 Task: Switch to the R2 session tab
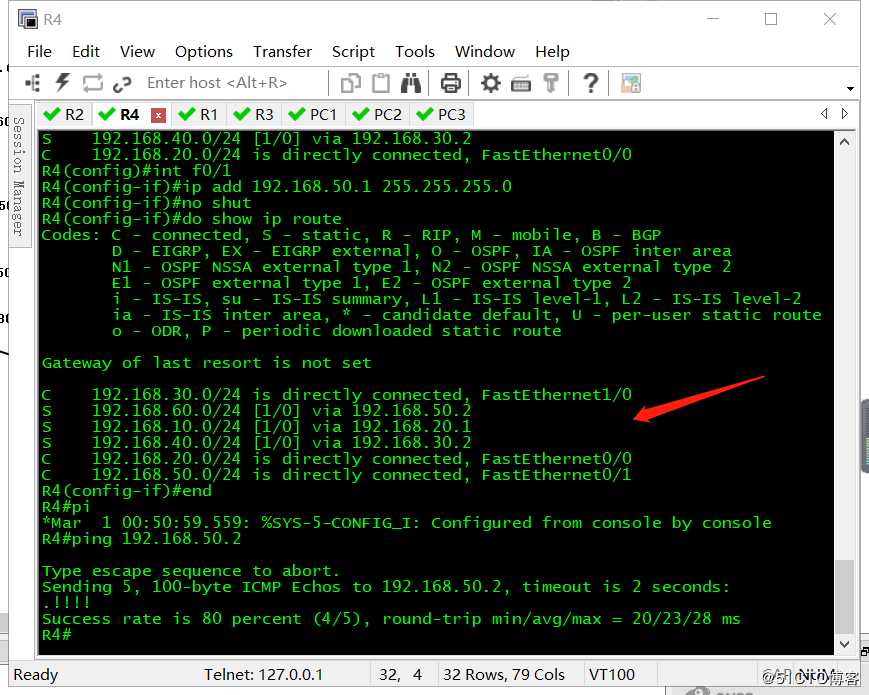coord(63,115)
